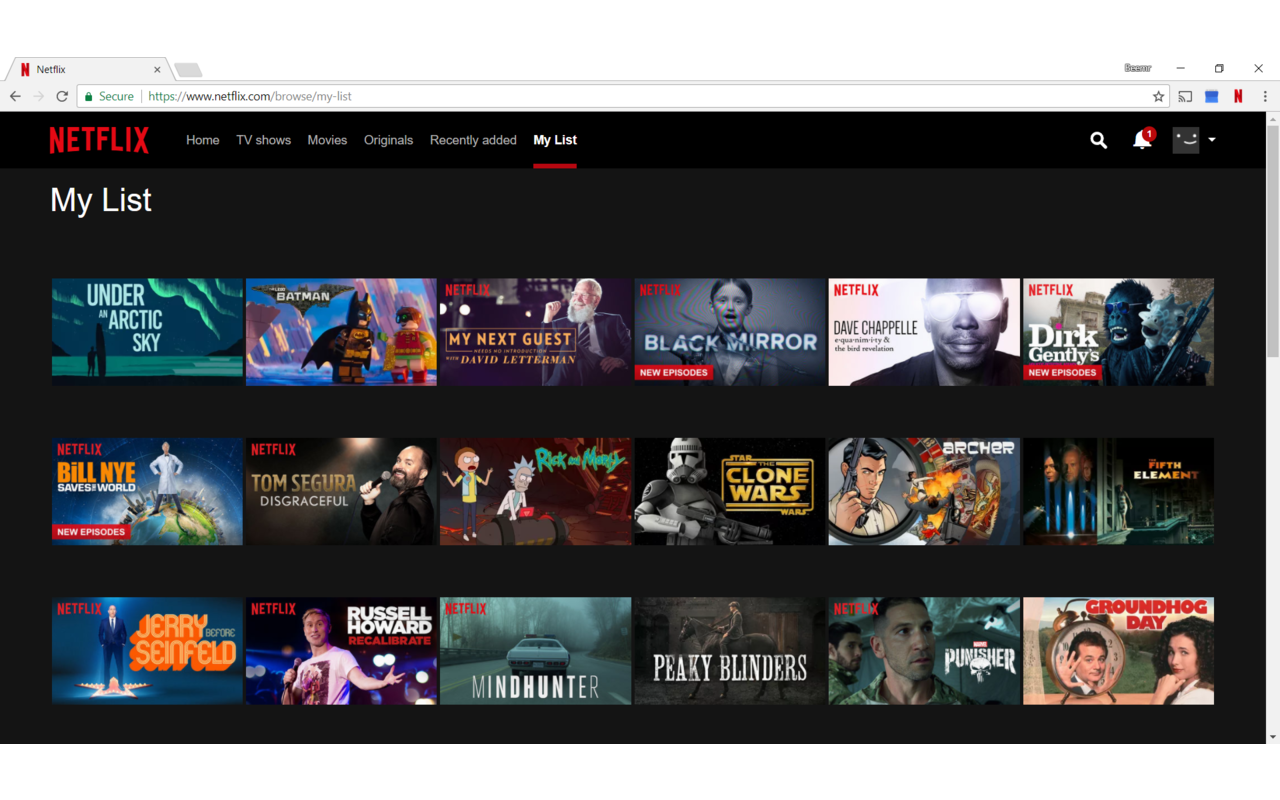Open Tom Segura Disgraceful
Image resolution: width=1280 pixels, height=800 pixels.
tap(341, 491)
